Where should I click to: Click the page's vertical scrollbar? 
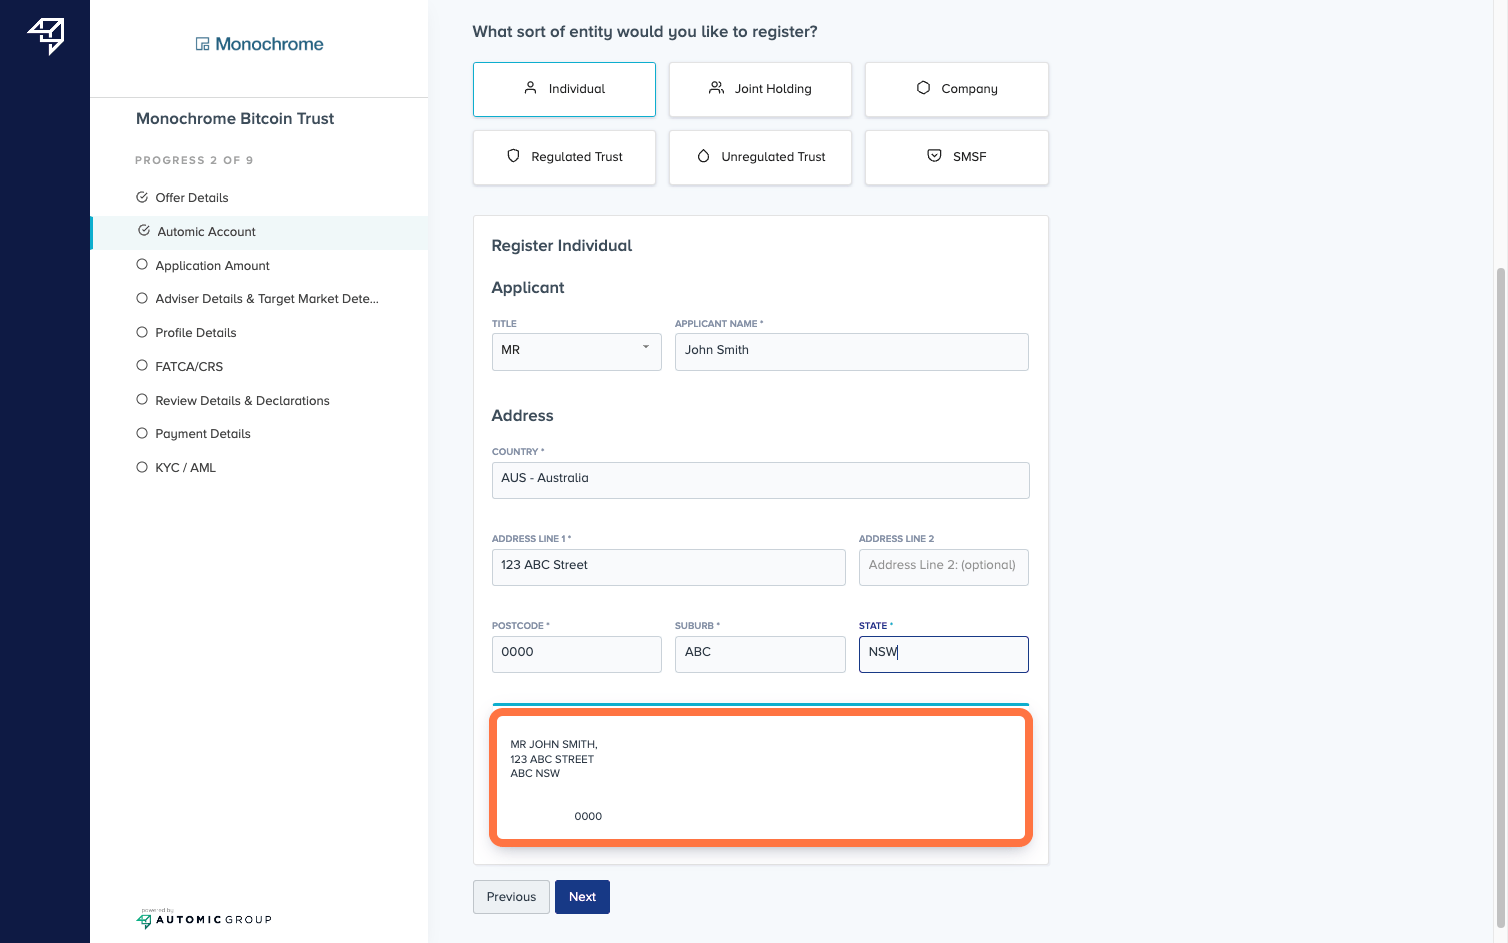pyautogui.click(x=1500, y=598)
